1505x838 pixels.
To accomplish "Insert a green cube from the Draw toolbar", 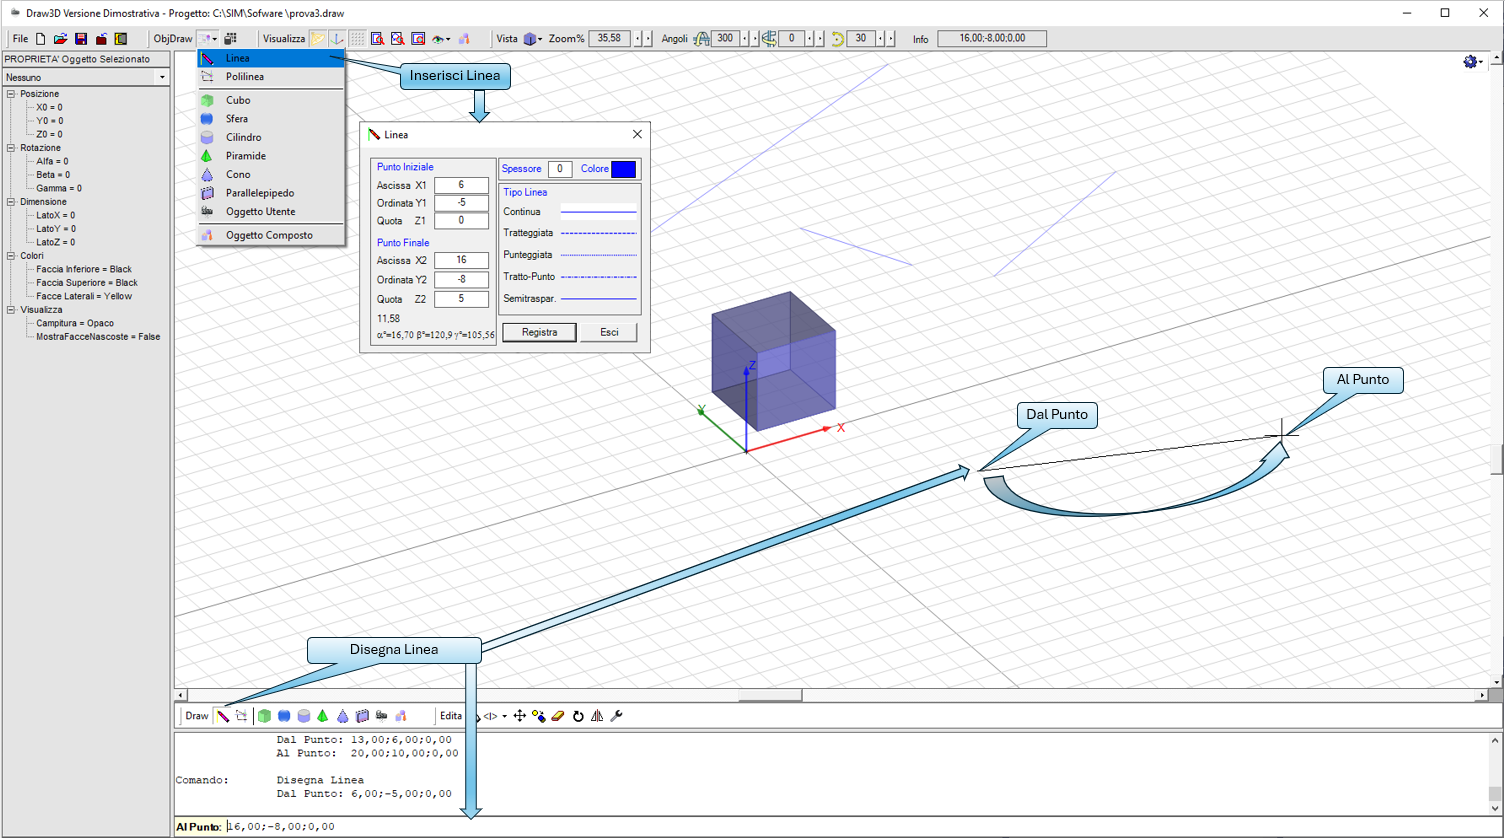I will coord(264,716).
